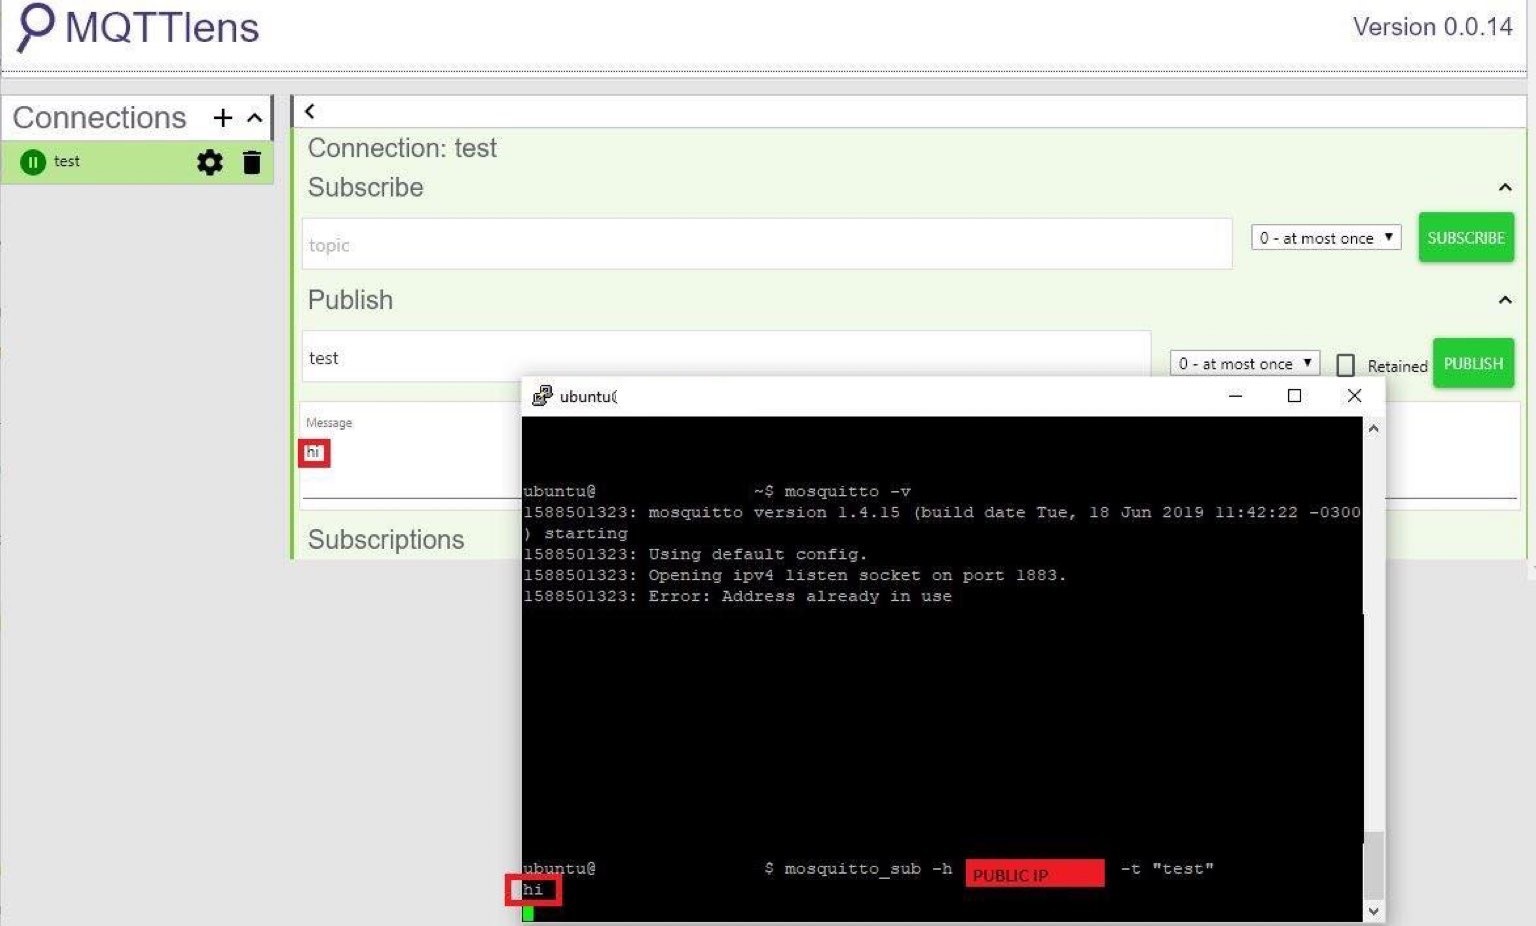Click the Version 0.0.14 text
Image resolution: width=1536 pixels, height=926 pixels.
click(x=1432, y=27)
